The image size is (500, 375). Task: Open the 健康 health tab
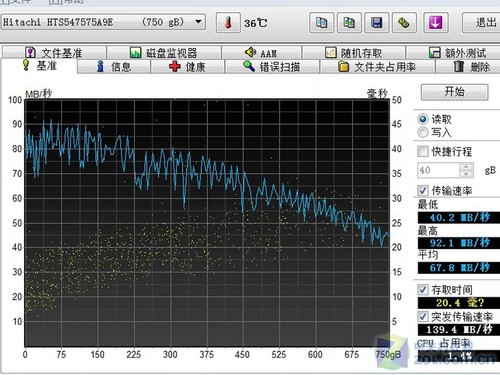(x=187, y=67)
